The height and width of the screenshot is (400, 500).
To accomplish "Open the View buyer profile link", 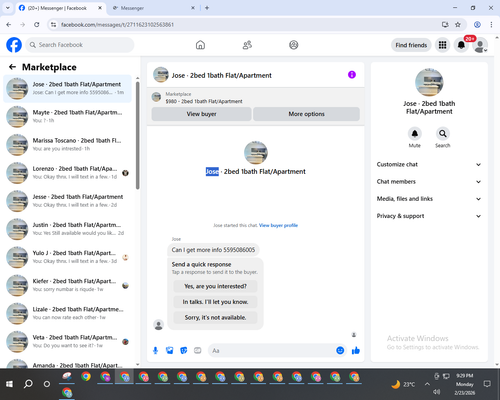I will (x=278, y=225).
